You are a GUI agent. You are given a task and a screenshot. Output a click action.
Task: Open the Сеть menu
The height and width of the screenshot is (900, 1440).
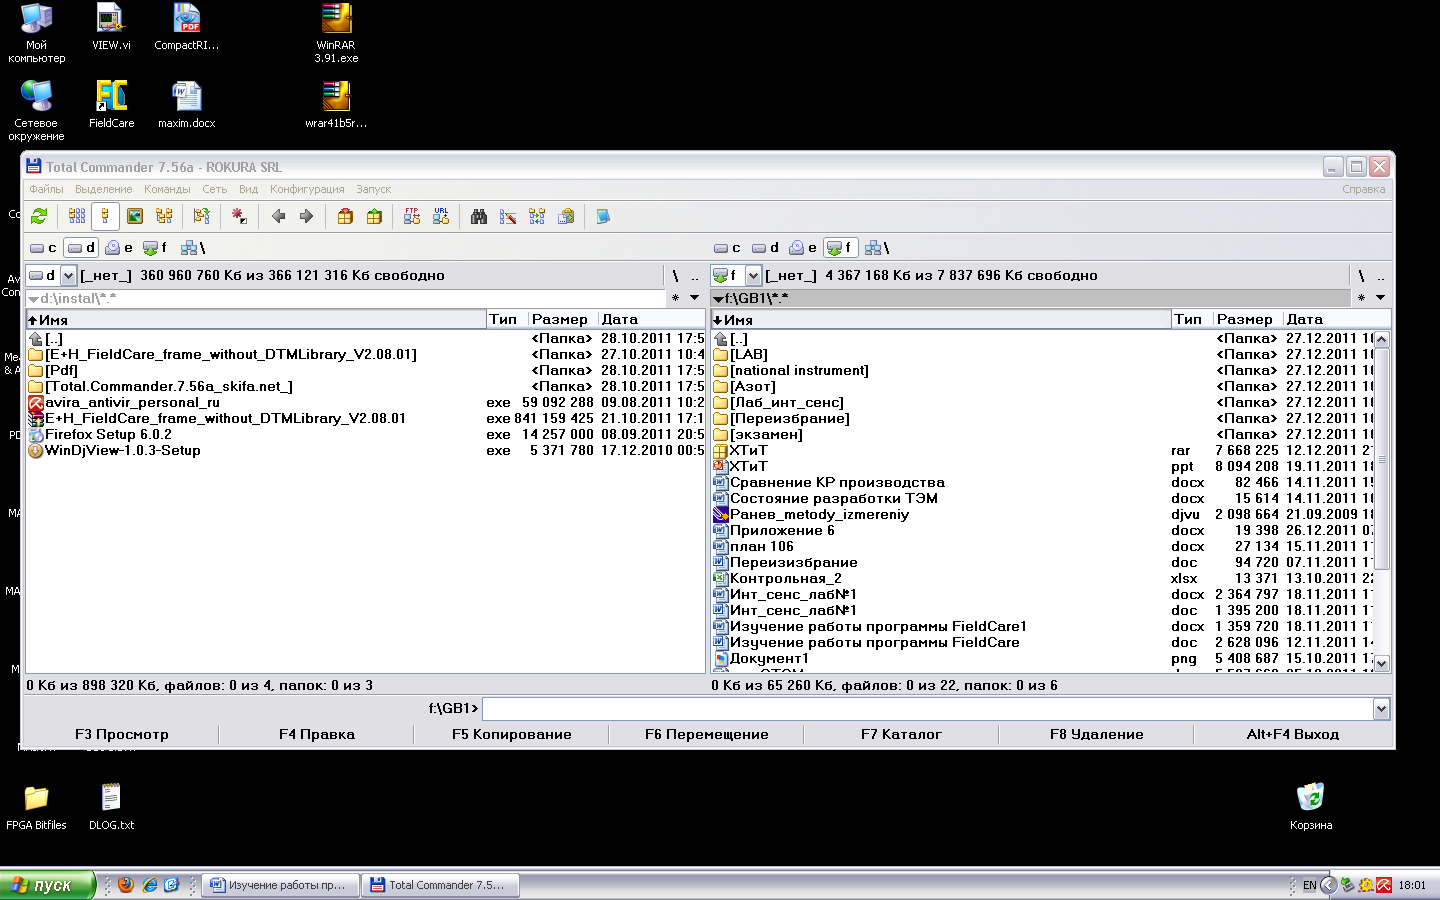[x=215, y=189]
